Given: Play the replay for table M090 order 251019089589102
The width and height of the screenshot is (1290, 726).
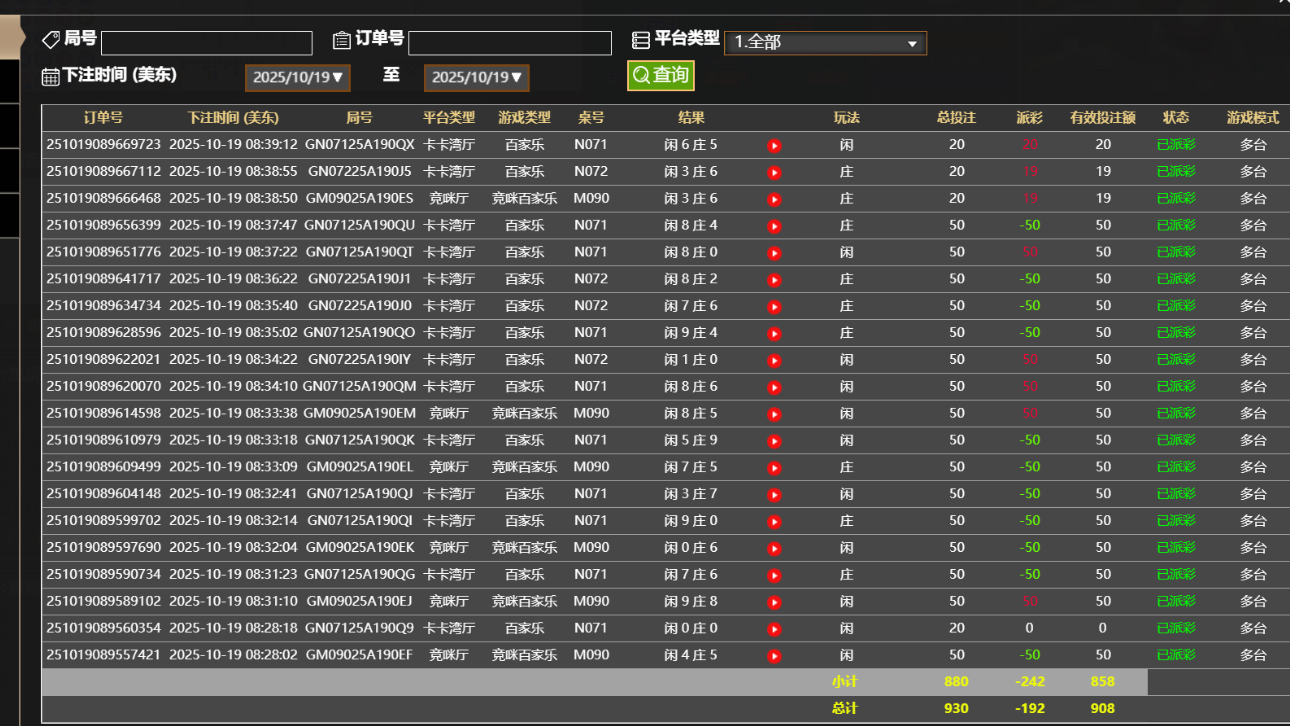Looking at the screenshot, I should 774,601.
